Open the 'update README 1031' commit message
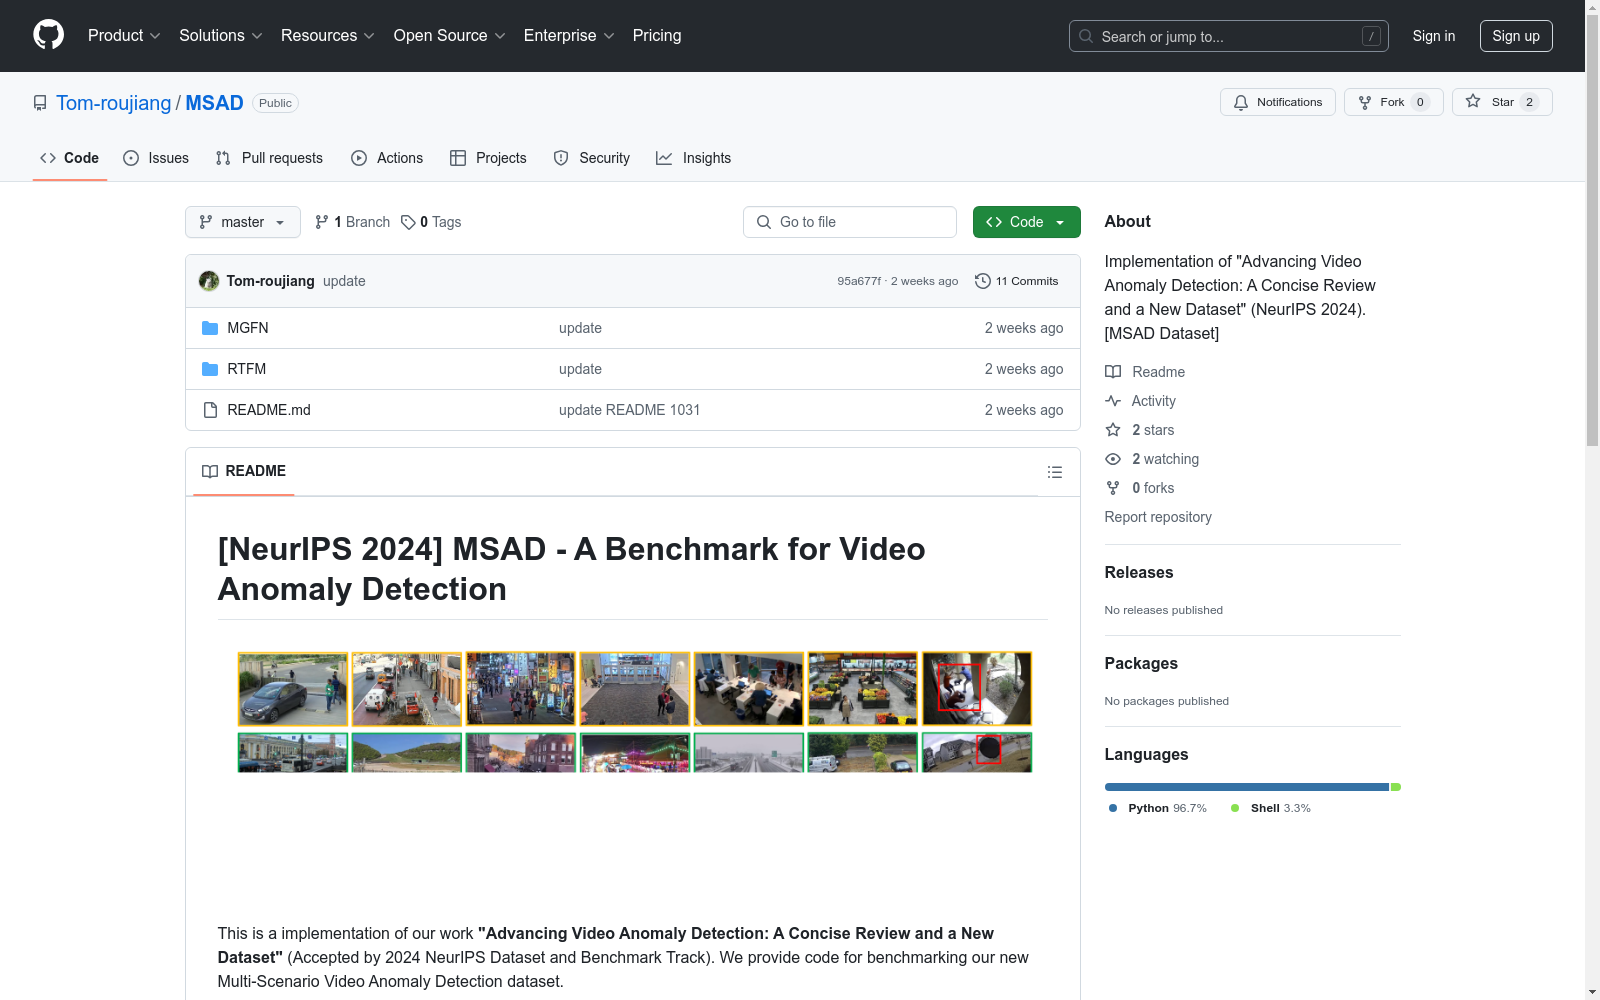This screenshot has width=1600, height=1000. [x=629, y=410]
